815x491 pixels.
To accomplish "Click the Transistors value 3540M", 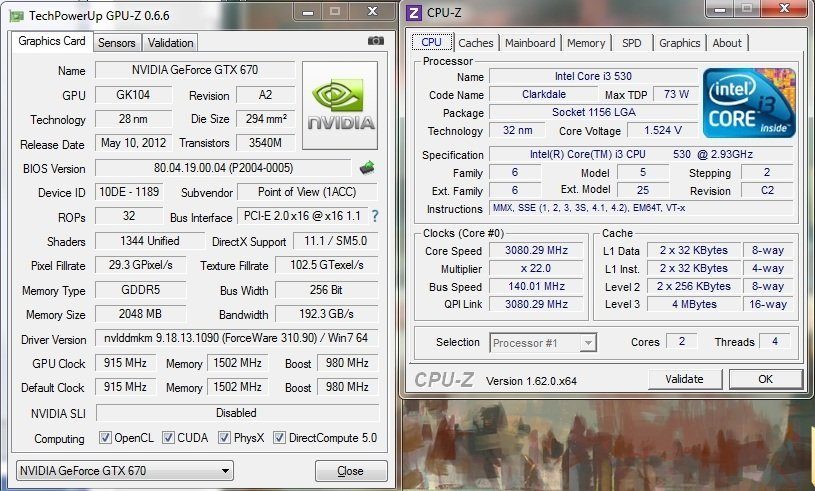I will click(x=265, y=143).
